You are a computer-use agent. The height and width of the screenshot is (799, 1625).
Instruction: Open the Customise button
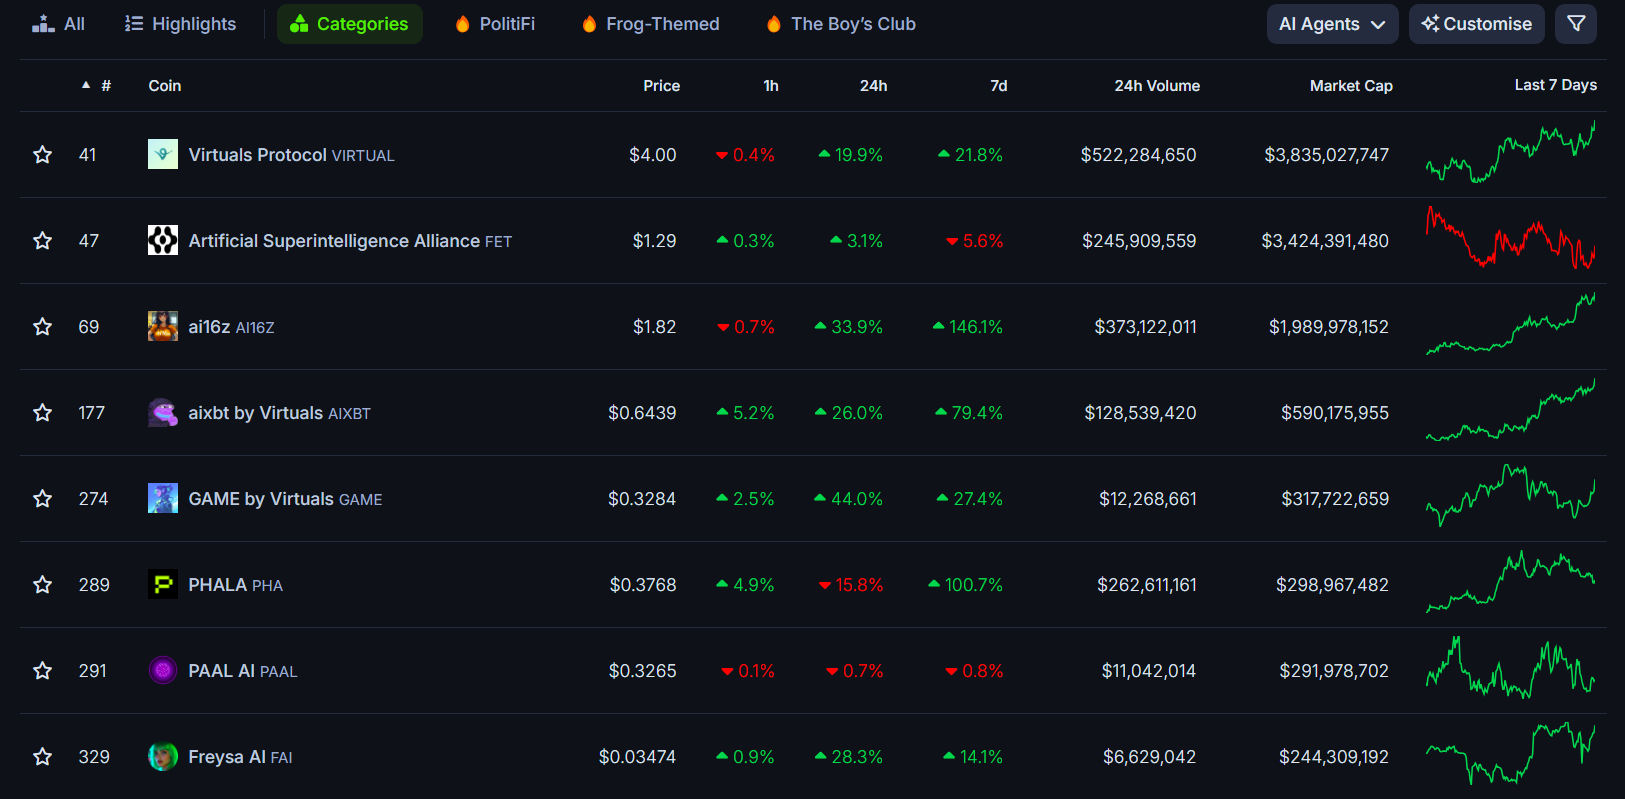pyautogui.click(x=1477, y=24)
